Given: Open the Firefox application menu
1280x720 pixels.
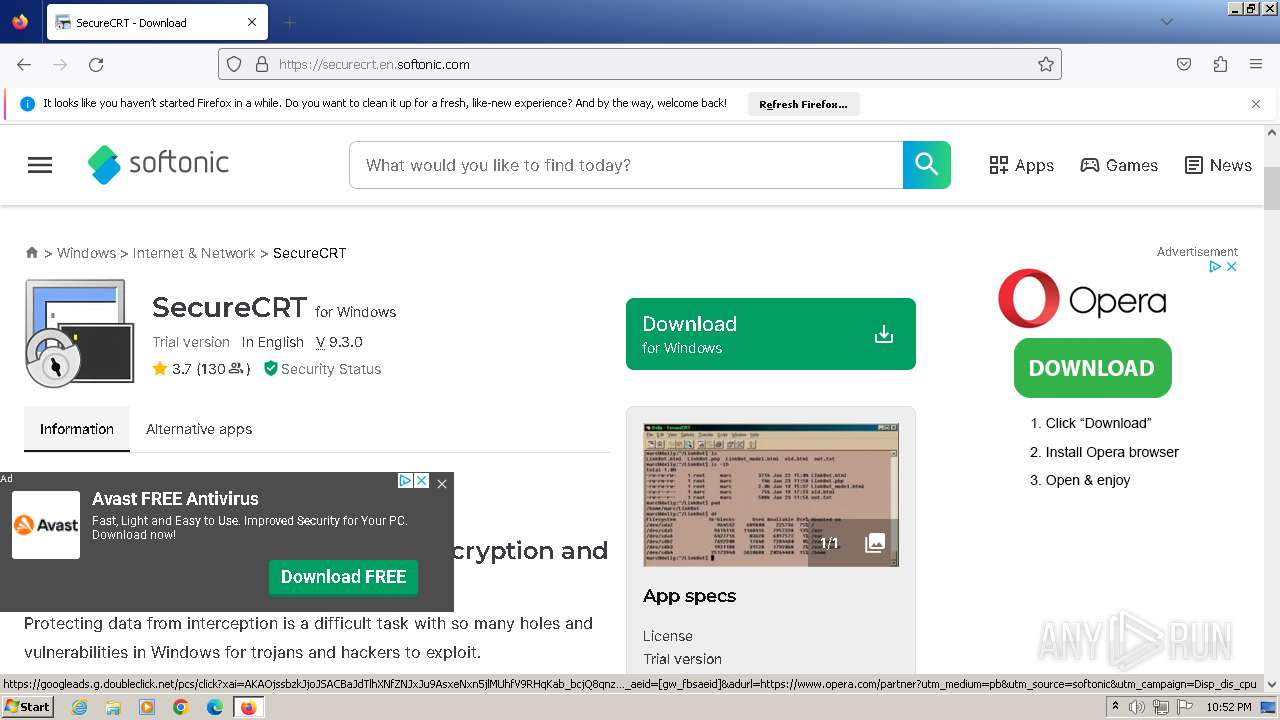Looking at the screenshot, I should tap(1256, 64).
